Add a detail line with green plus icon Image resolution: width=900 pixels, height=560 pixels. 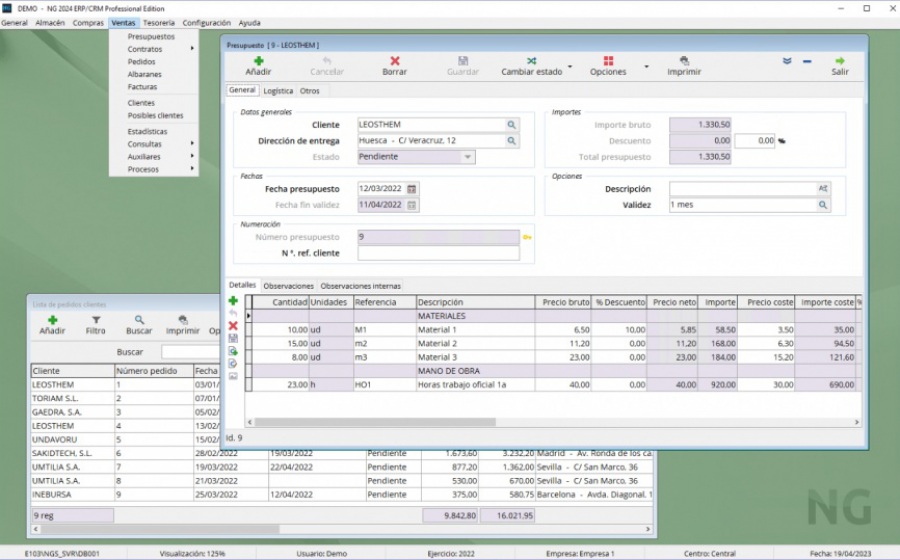pos(233,301)
